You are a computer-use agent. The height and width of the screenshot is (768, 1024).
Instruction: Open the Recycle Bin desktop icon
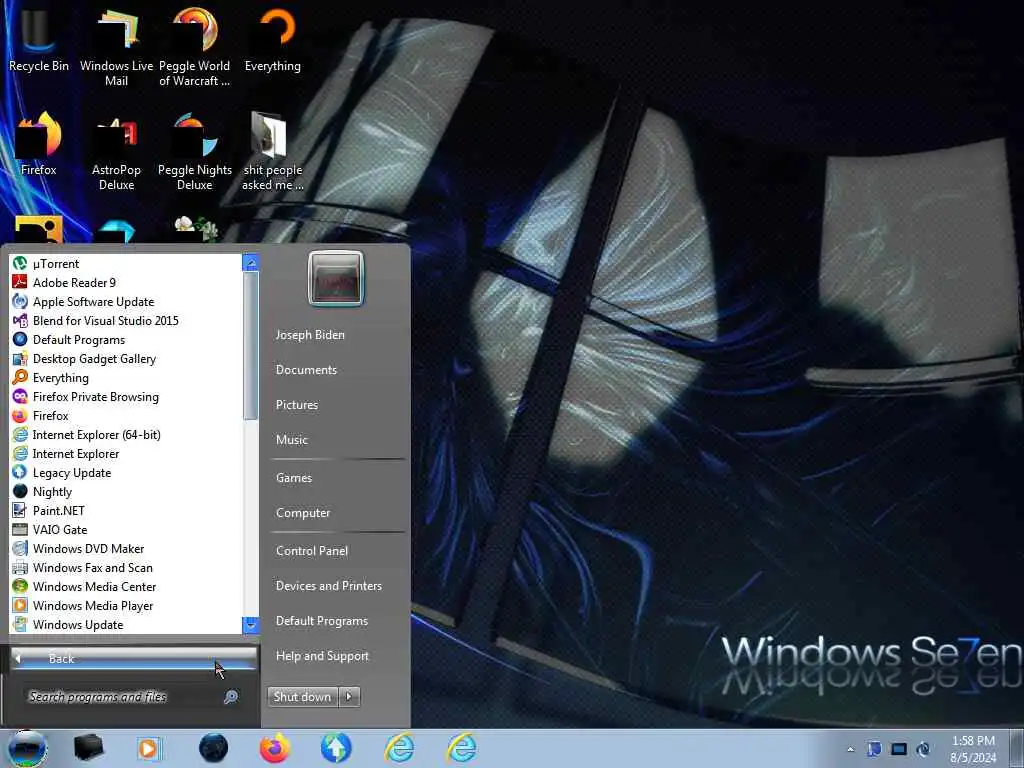point(38,39)
